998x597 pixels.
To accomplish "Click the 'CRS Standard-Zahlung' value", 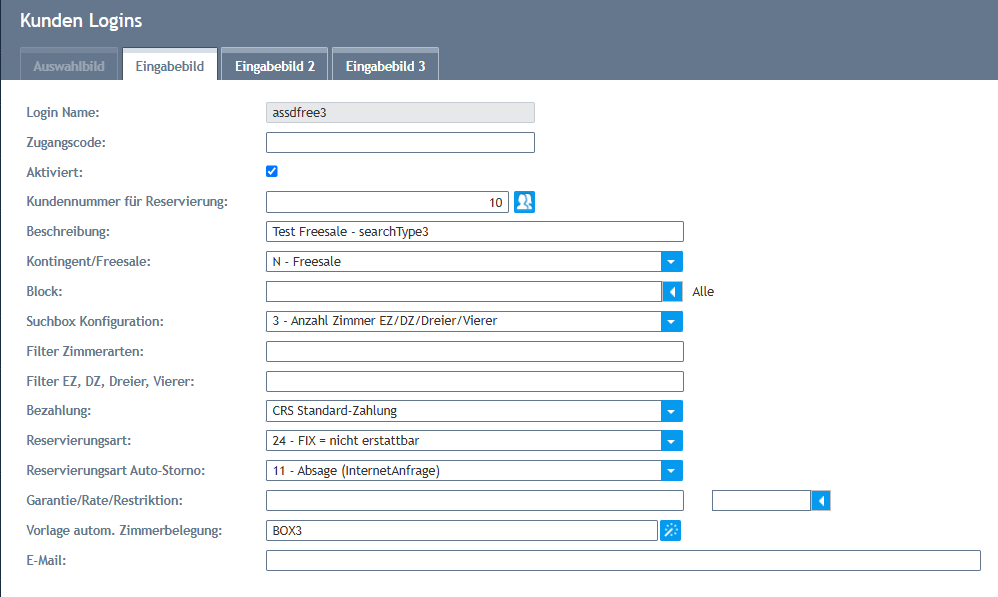I will [x=334, y=411].
